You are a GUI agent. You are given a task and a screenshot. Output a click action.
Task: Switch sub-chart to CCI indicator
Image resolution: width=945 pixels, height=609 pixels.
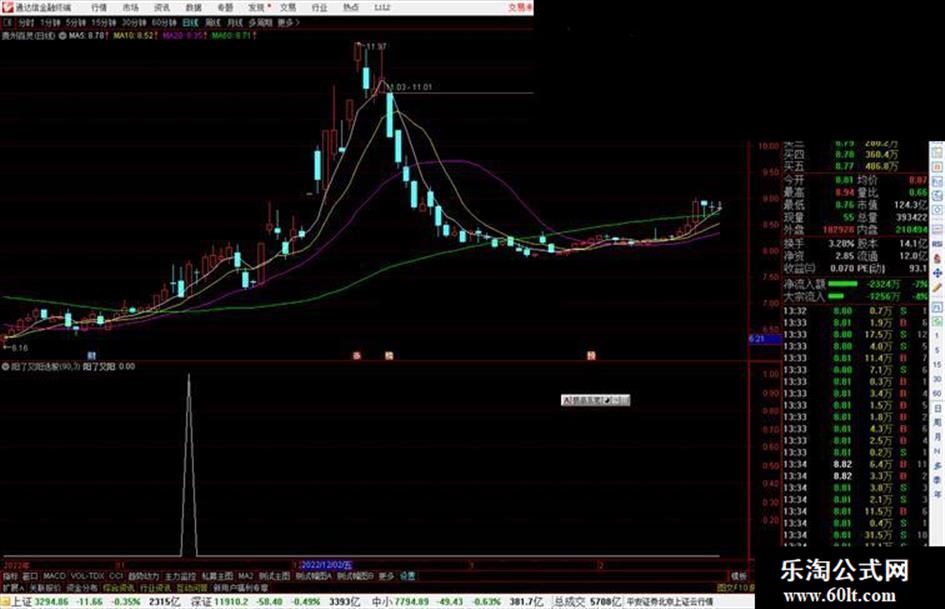[x=116, y=576]
